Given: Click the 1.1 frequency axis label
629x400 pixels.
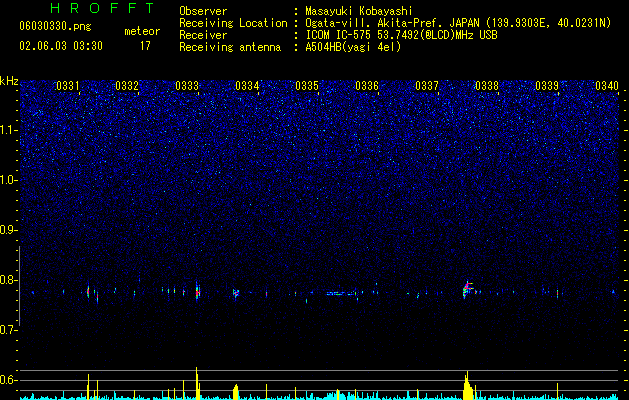Looking at the screenshot, I should click(9, 130).
